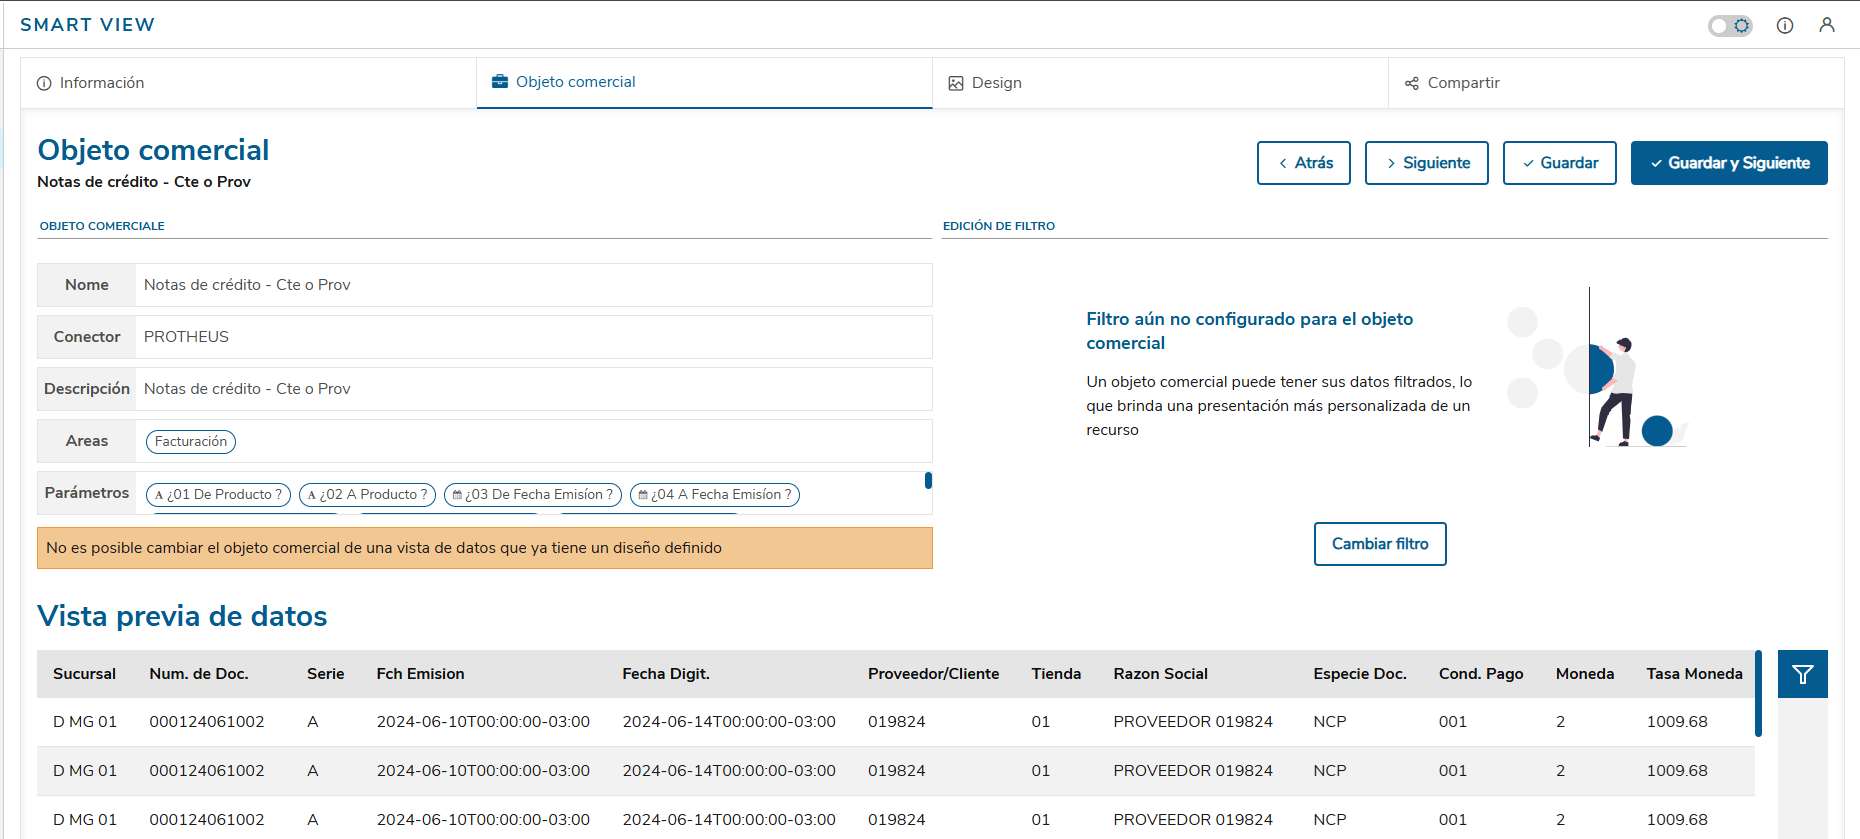The image size is (1860, 839).
Task: Select the ¿03 De Fecha Emisíon? parameter chip
Action: point(533,495)
